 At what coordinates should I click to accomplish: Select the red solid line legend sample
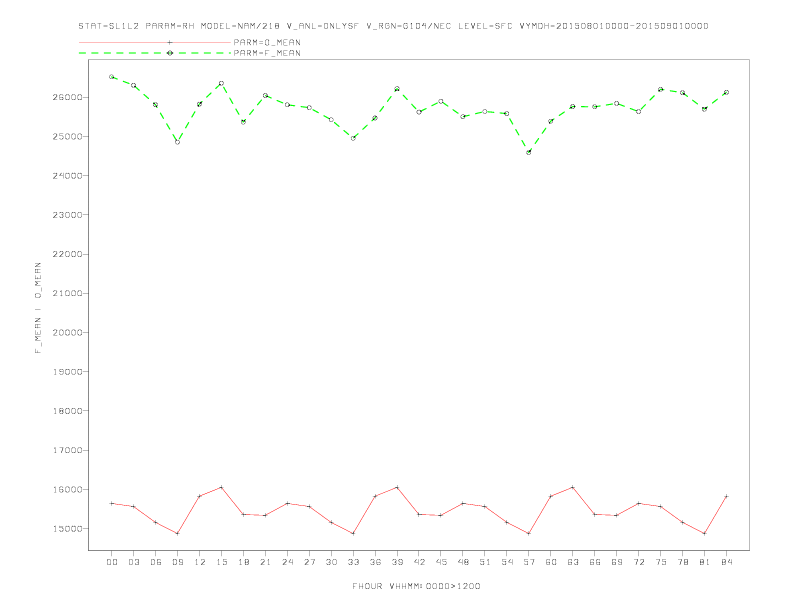tap(155, 42)
